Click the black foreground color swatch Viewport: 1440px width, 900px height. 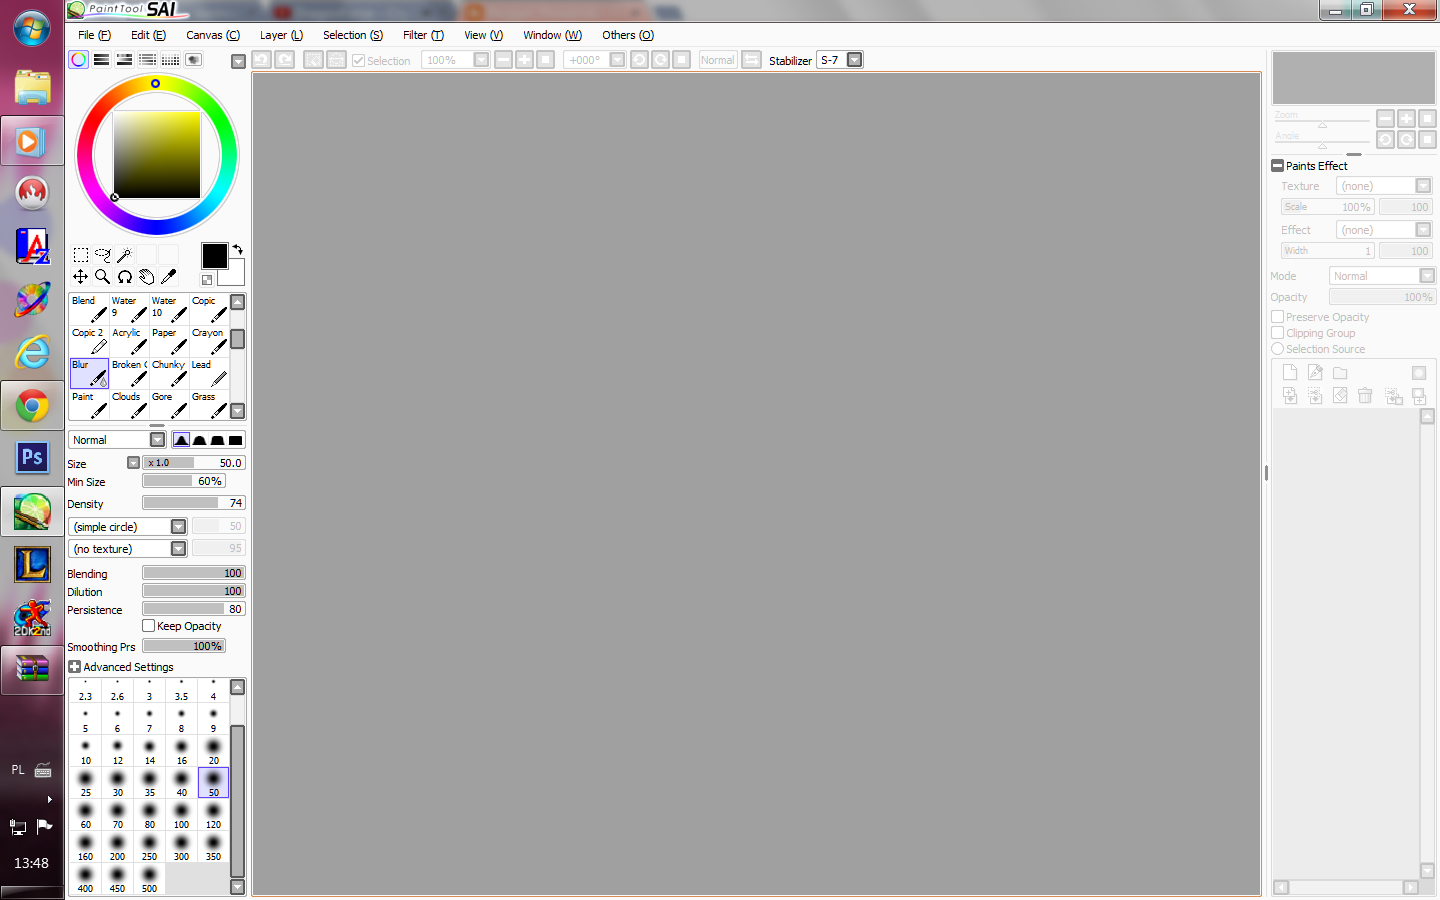pyautogui.click(x=214, y=256)
